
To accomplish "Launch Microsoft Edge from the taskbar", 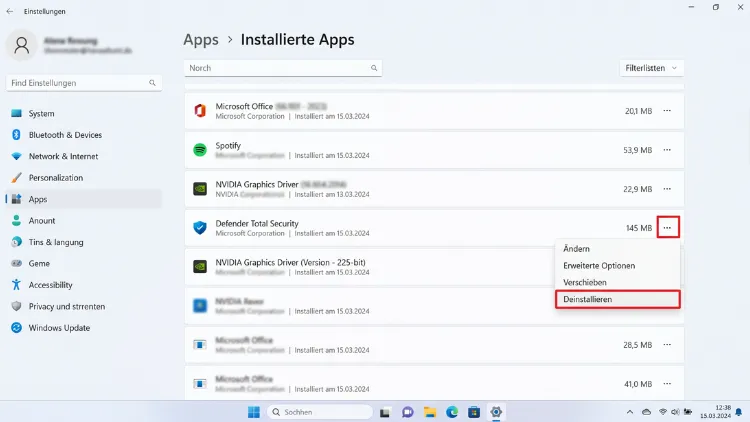I will (452, 412).
